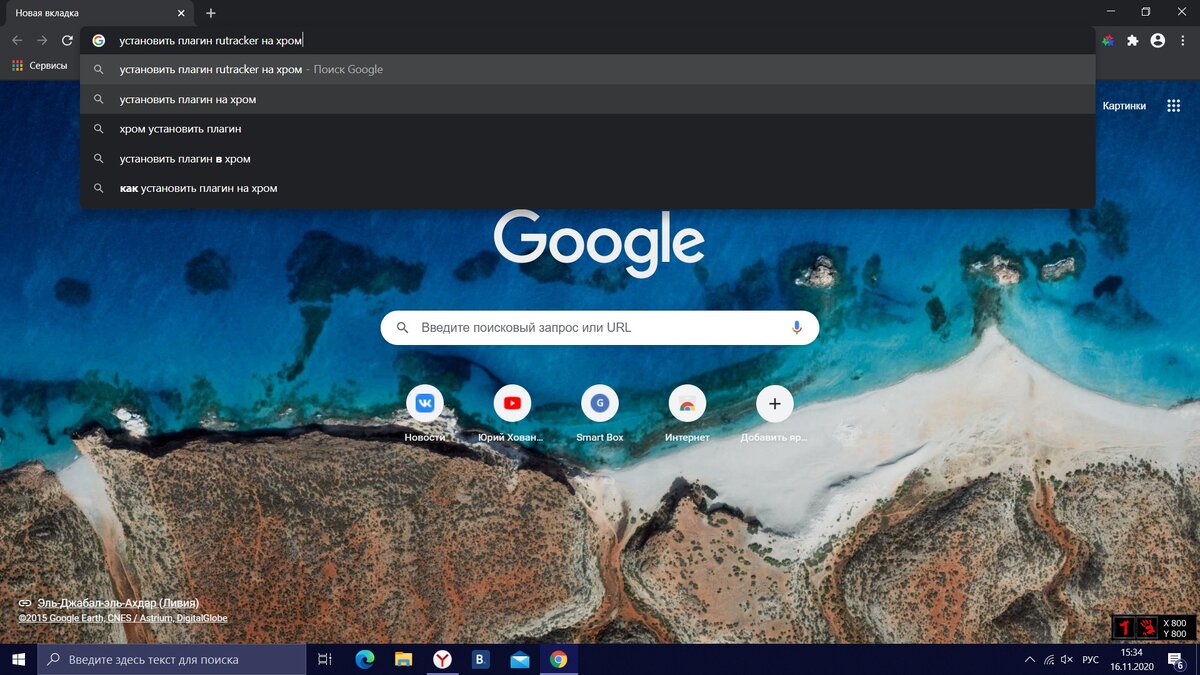1200x675 pixels.
Task: Click the Добавить ярлык plus button
Action: click(x=775, y=403)
